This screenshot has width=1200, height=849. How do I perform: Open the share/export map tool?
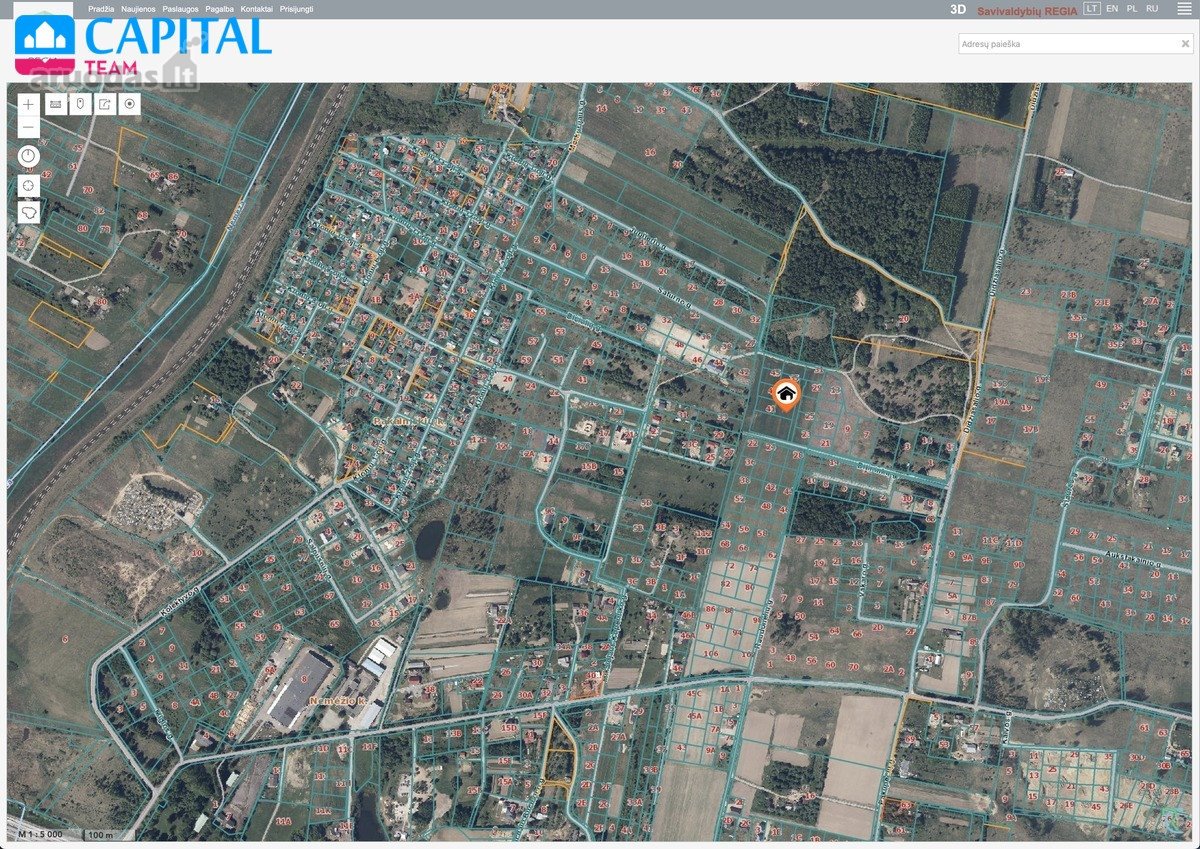pos(105,104)
